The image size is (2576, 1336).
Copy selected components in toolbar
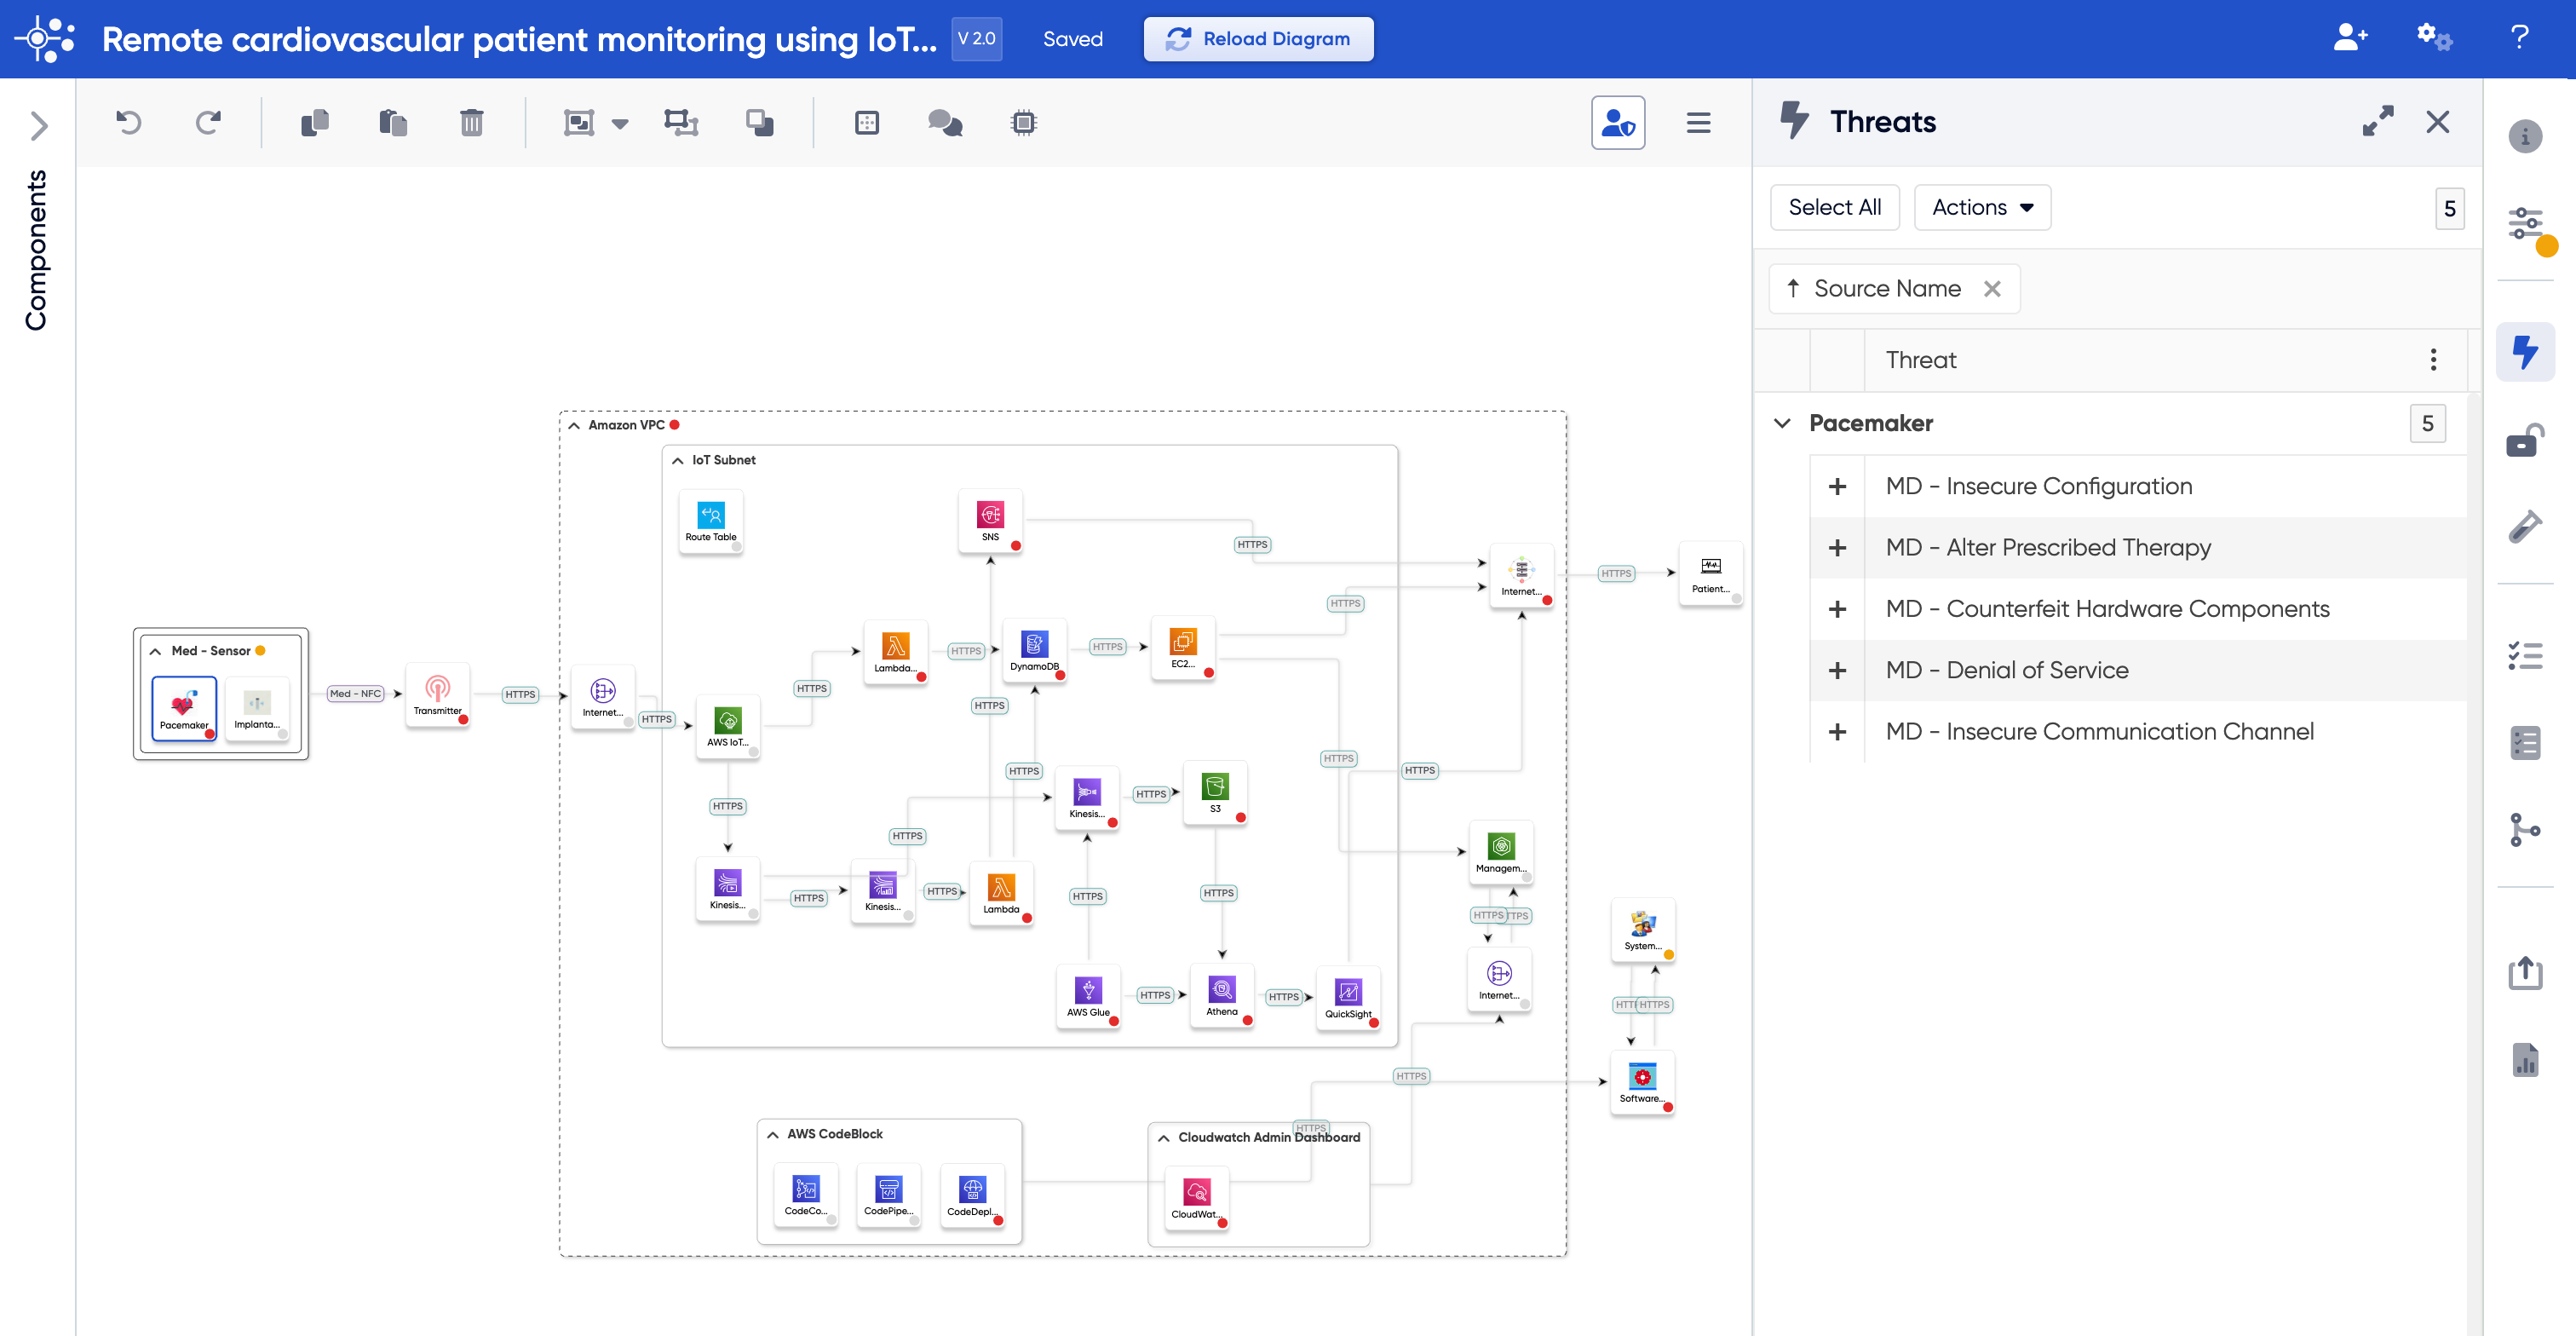[x=315, y=123]
